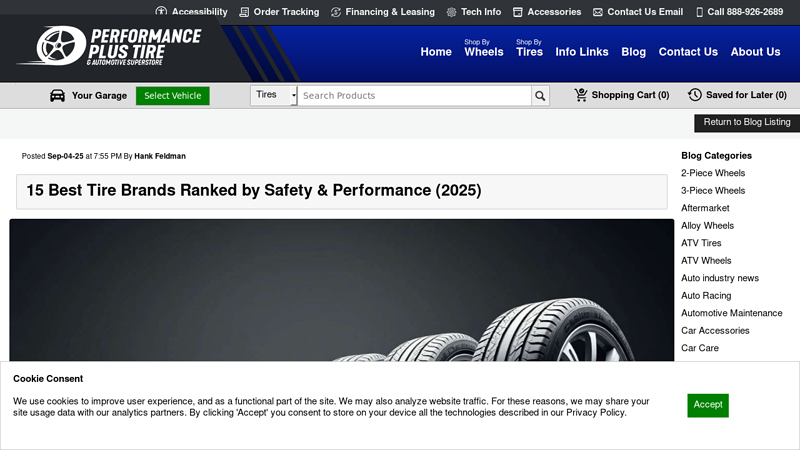
Task: Click the shopping cart icon
Action: [x=581, y=95]
